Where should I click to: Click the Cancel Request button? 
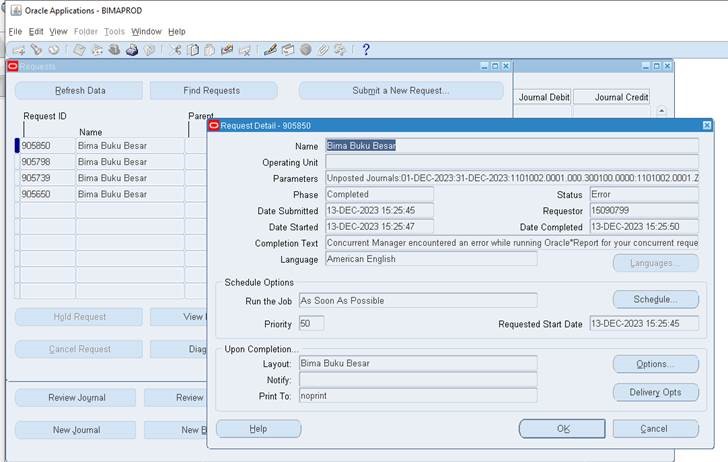pyautogui.click(x=79, y=349)
